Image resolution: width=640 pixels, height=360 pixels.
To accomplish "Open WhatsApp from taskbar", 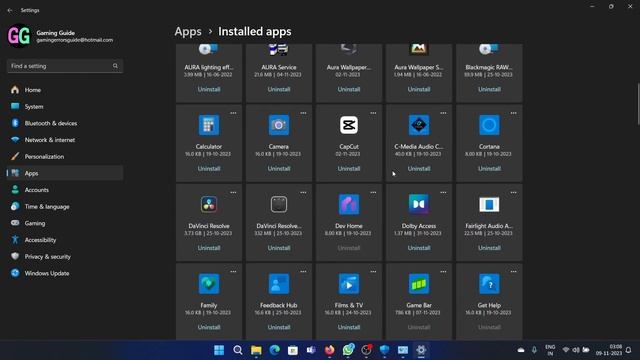I will point(348,350).
